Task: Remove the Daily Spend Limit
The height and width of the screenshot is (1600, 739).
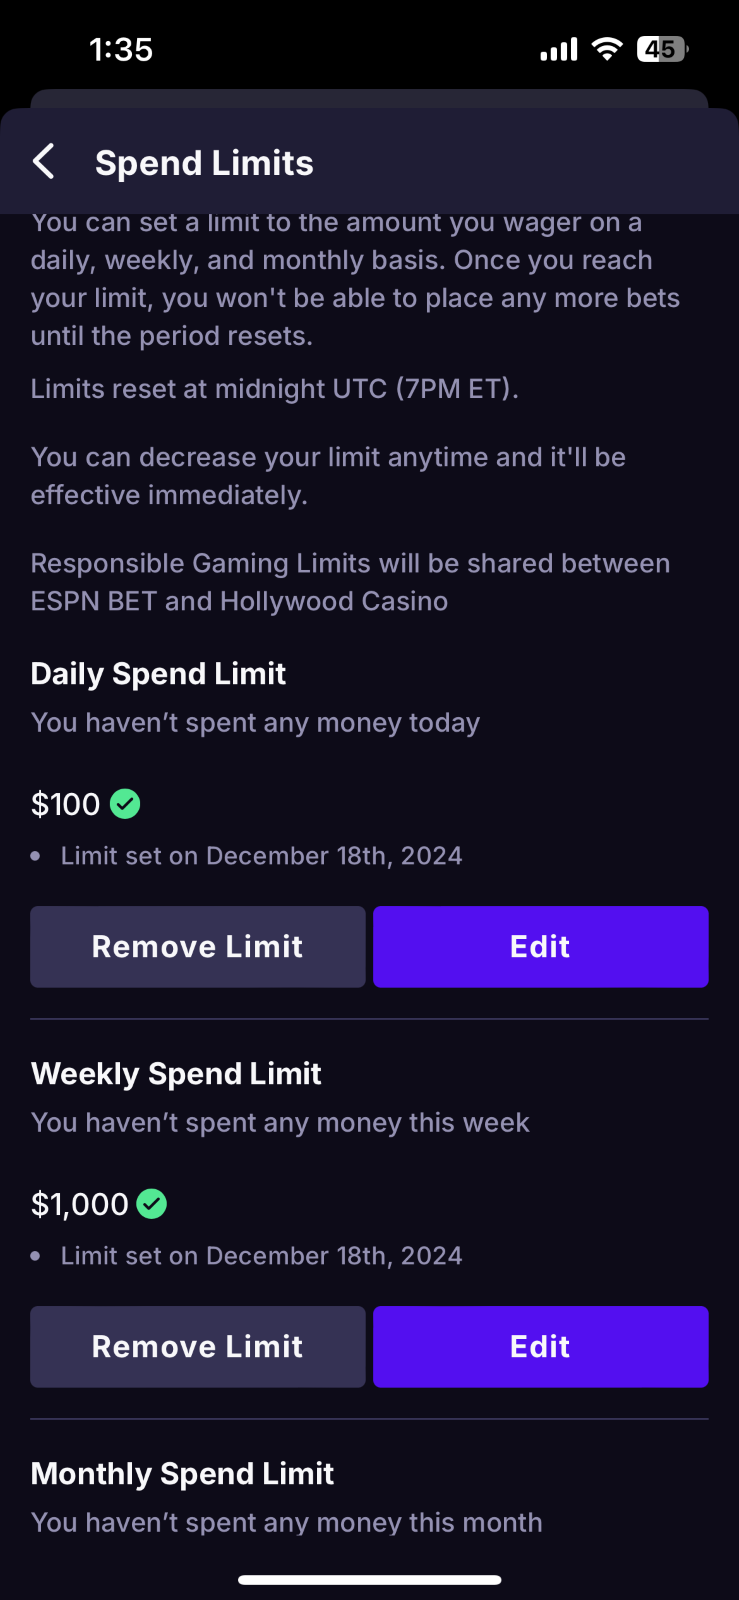Action: 198,947
